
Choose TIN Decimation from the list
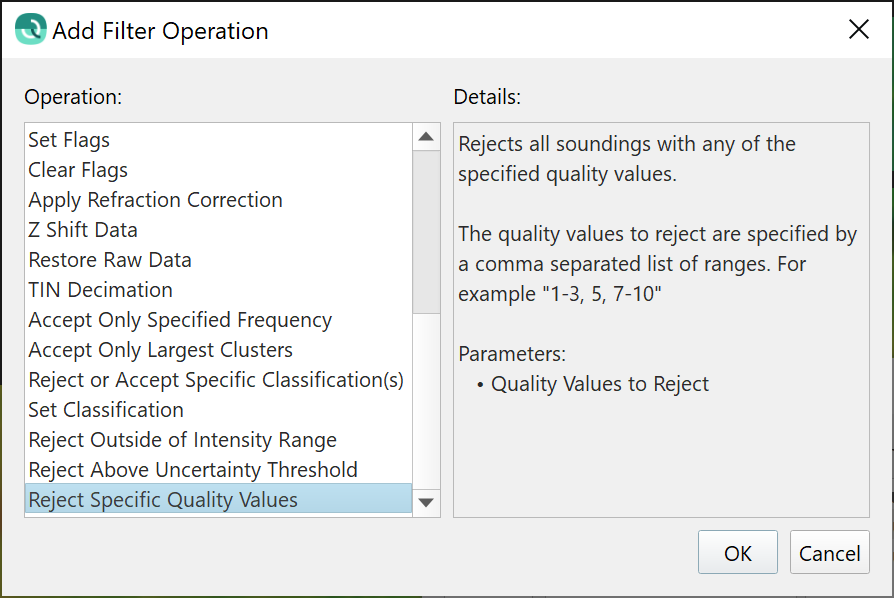[x=100, y=290]
